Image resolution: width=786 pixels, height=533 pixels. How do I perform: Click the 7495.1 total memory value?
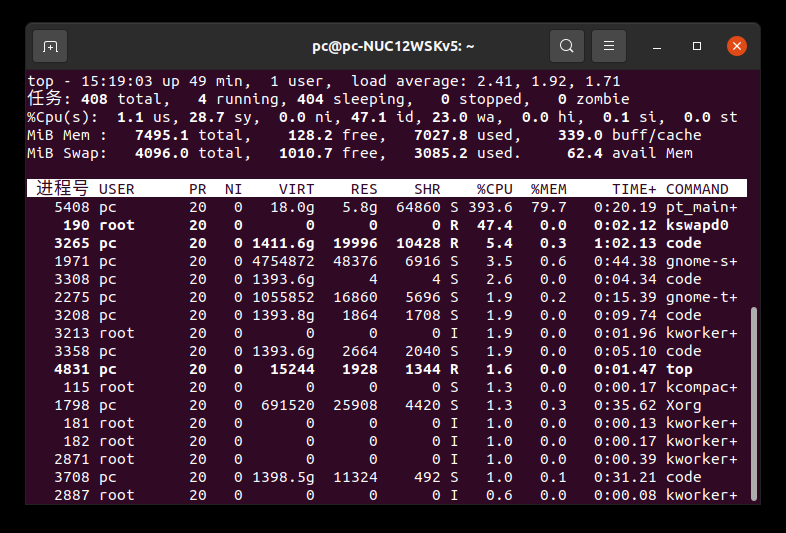point(162,135)
